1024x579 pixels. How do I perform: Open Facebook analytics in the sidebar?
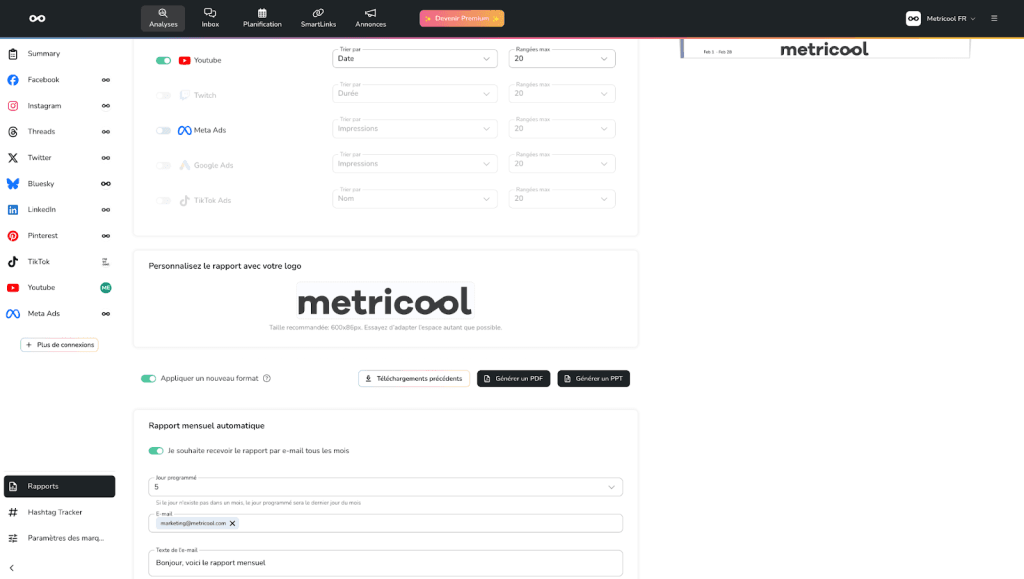click(43, 80)
